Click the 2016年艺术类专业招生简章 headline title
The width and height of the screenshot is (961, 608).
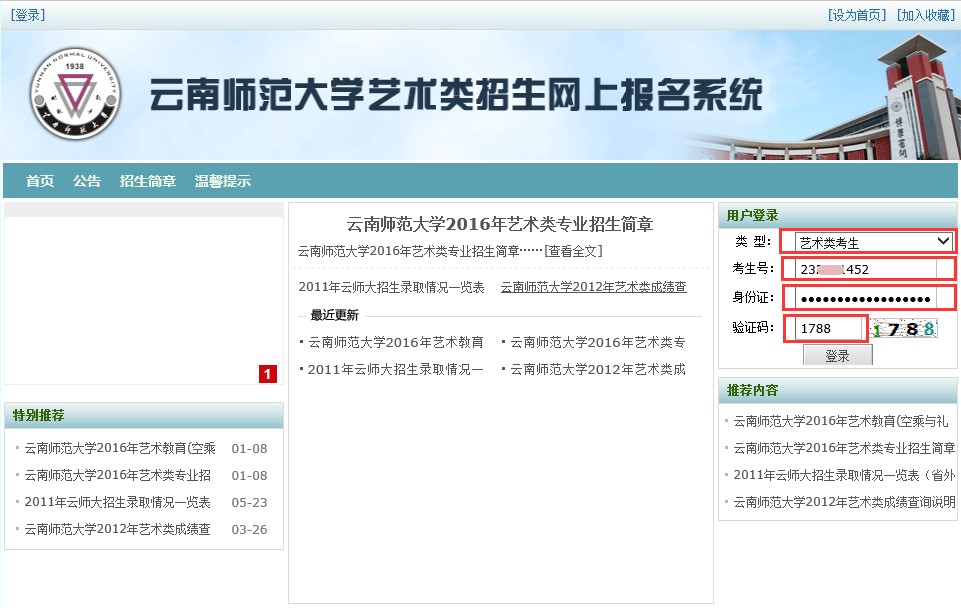pos(500,224)
